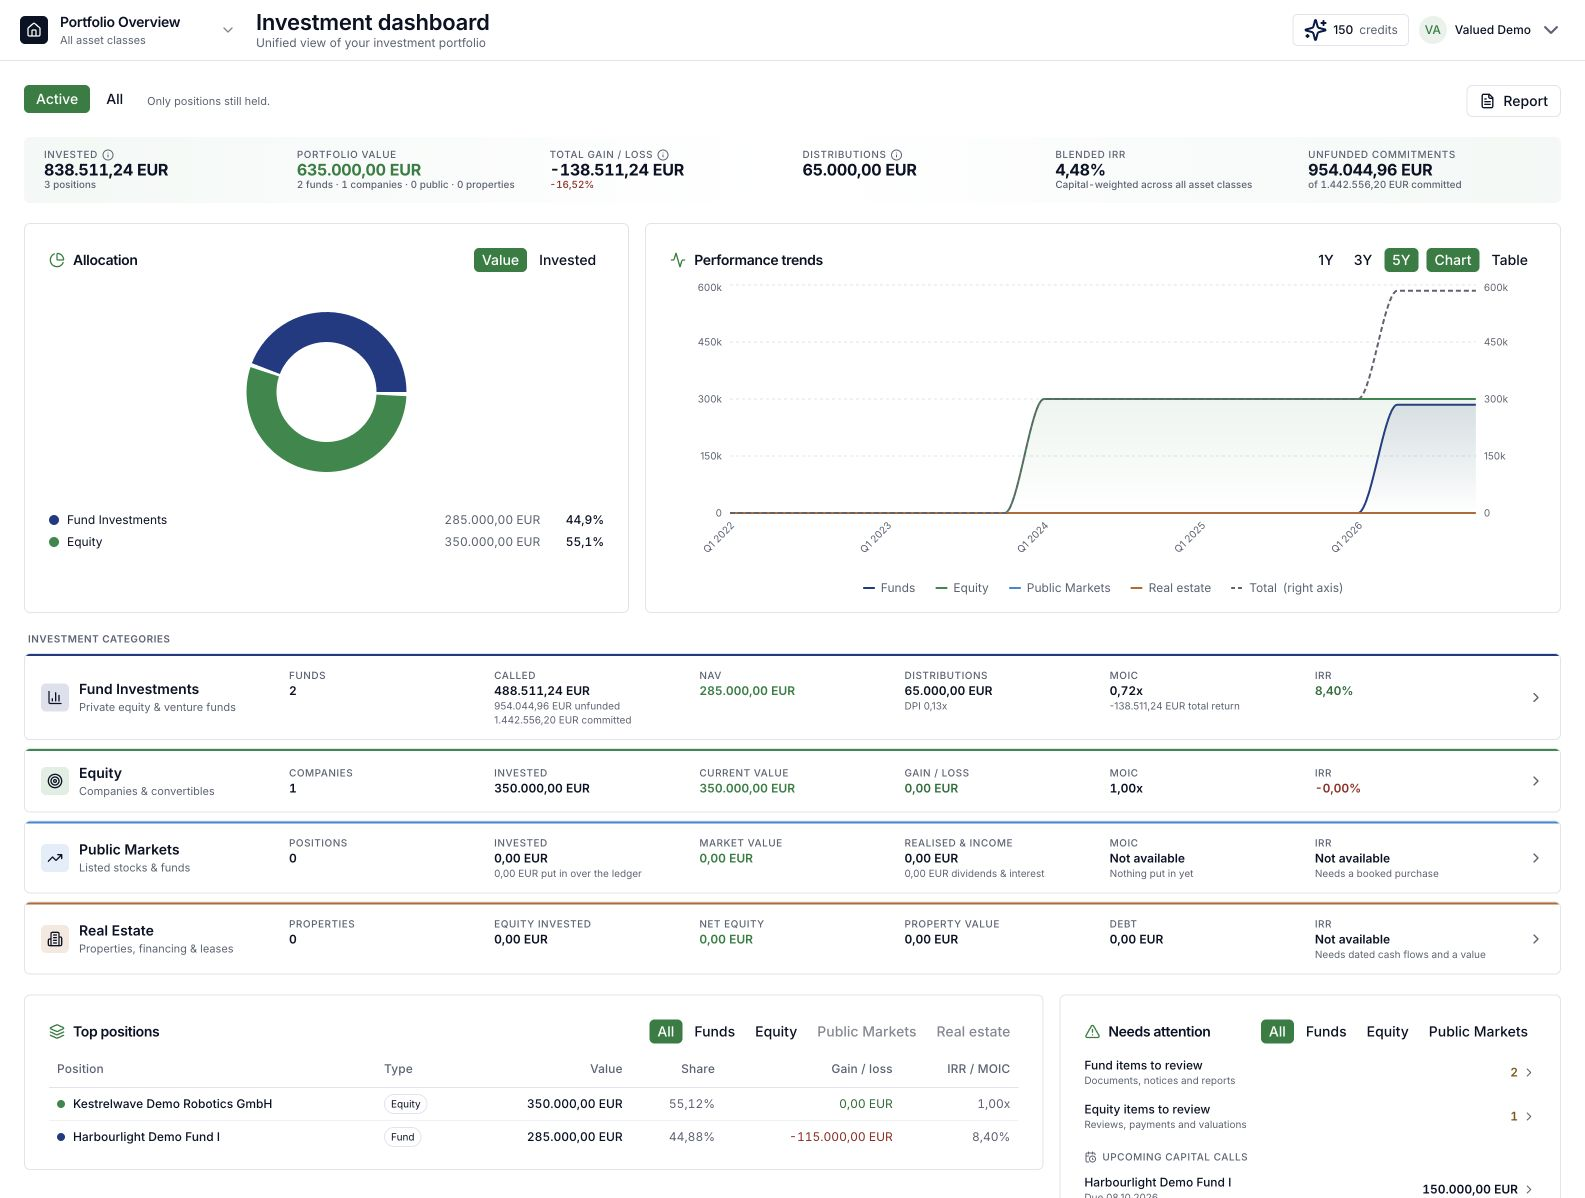Set performance range to 1Y

(x=1326, y=260)
